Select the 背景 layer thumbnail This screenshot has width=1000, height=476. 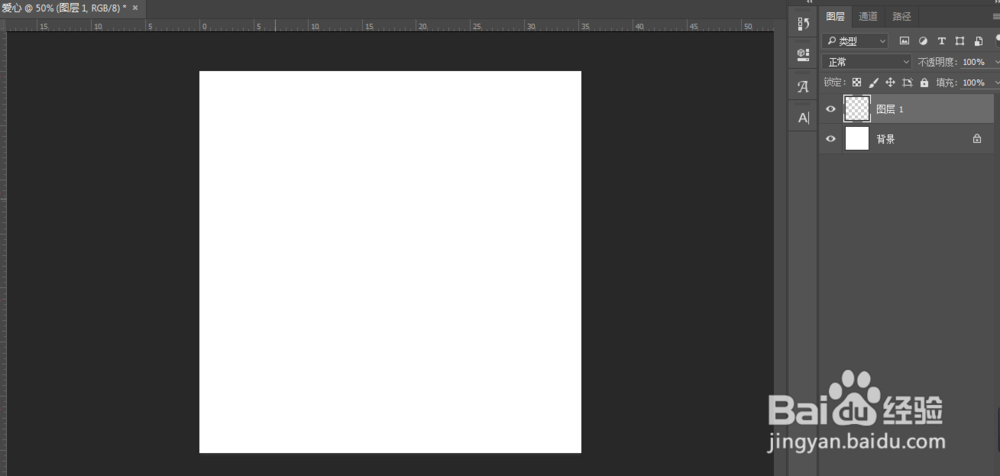[x=857, y=138]
